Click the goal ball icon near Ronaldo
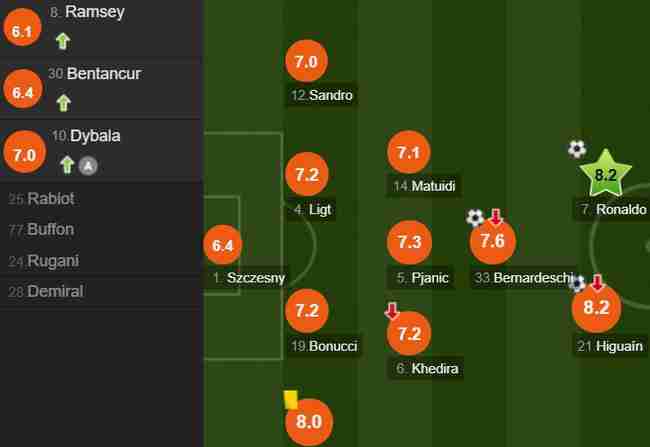This screenshot has height=447, width=650. click(x=577, y=149)
